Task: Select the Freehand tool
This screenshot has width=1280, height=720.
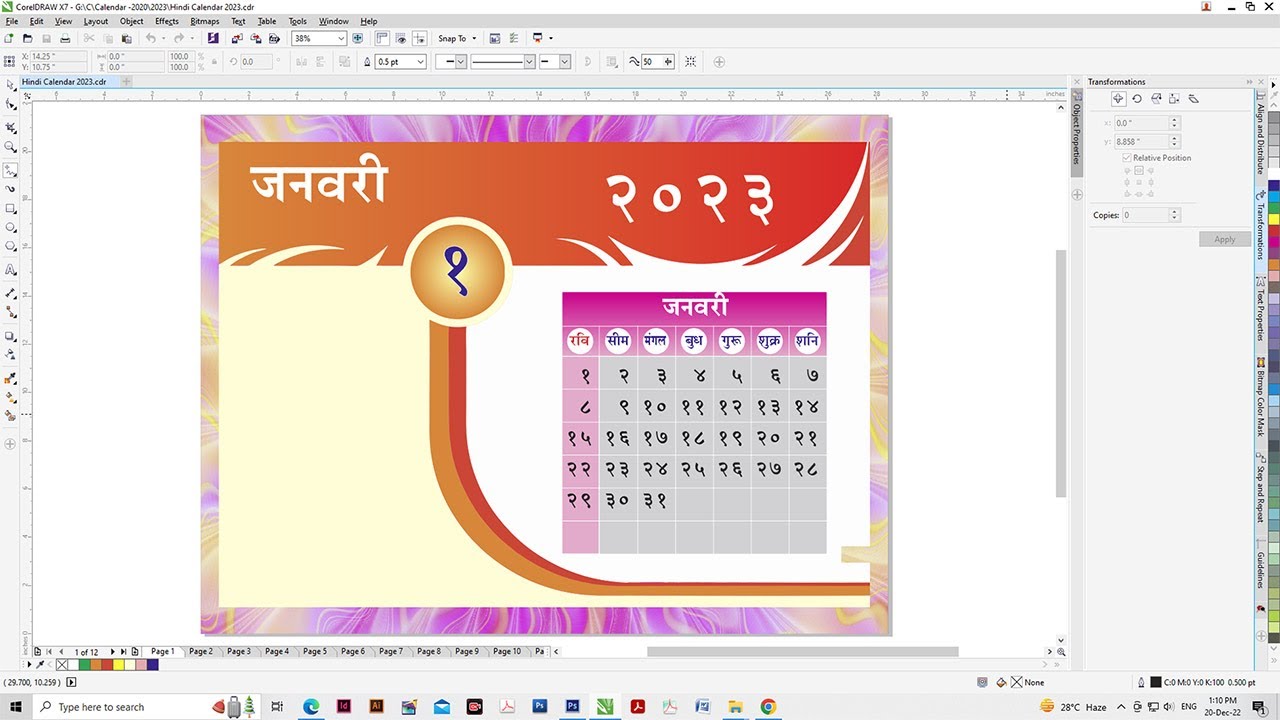Action: click(x=11, y=171)
